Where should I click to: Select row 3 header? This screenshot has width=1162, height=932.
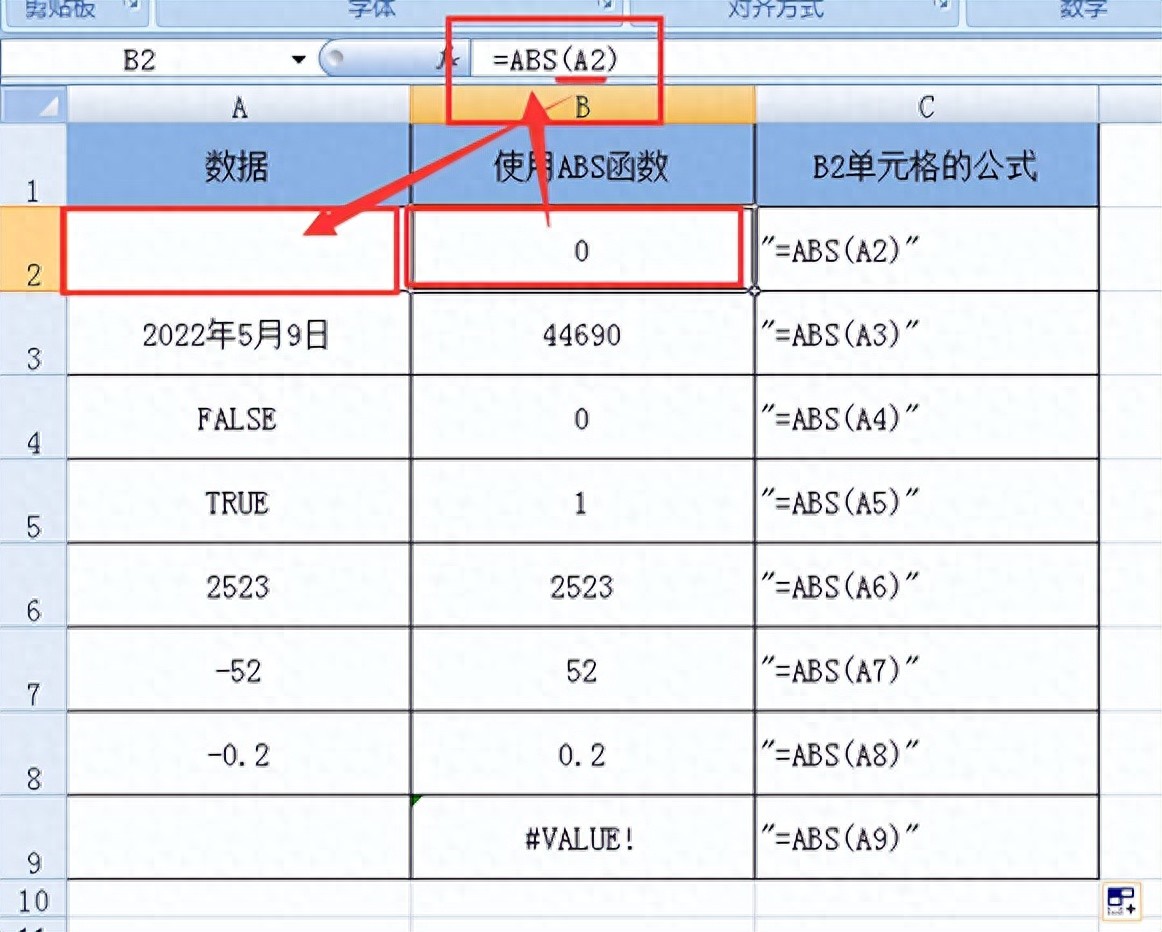(x=33, y=333)
